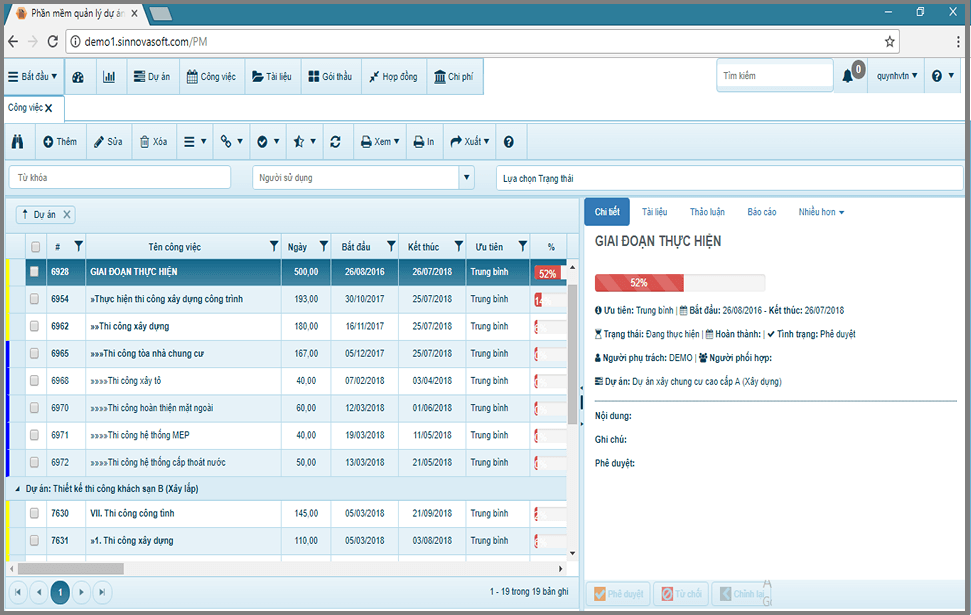971x615 pixels.
Task: Click the Sửa edit button
Action: (x=108, y=142)
